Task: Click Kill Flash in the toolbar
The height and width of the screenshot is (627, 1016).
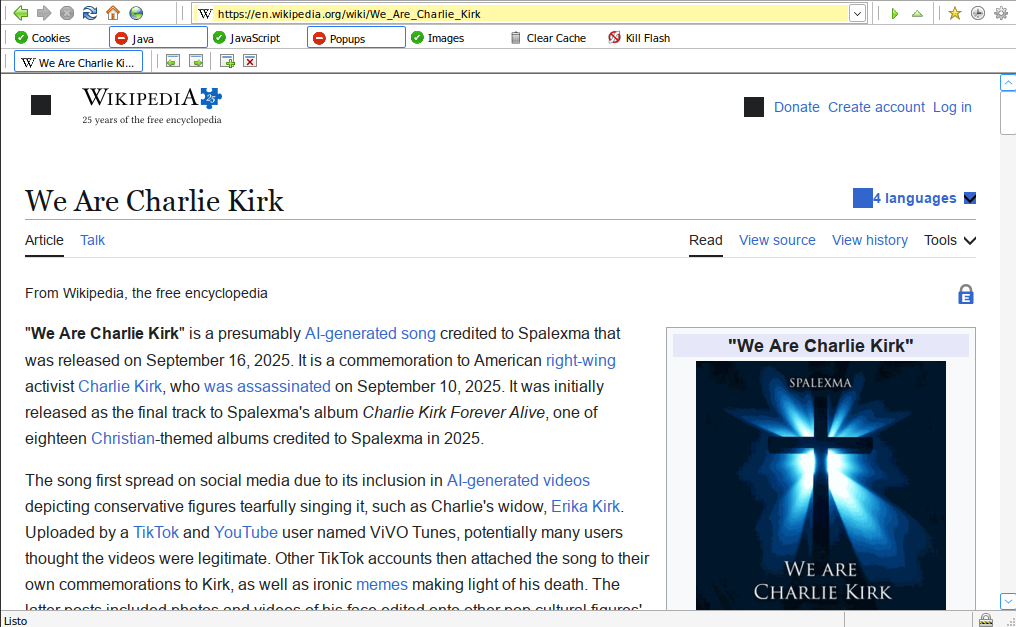Action: point(638,38)
